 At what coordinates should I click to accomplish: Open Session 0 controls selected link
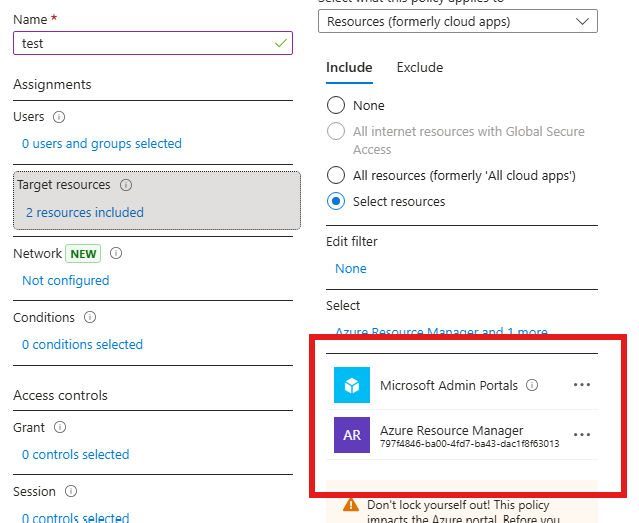tap(75, 518)
